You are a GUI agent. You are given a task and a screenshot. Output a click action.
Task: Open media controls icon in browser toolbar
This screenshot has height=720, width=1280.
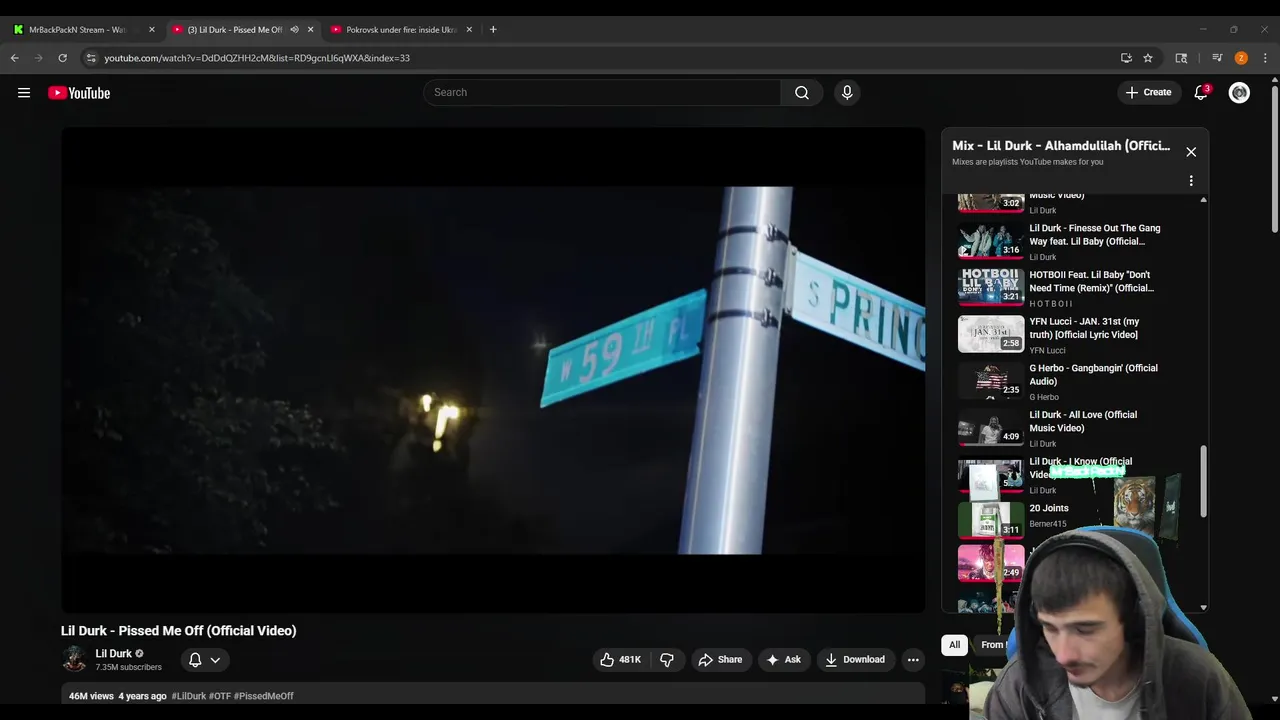click(x=1217, y=58)
